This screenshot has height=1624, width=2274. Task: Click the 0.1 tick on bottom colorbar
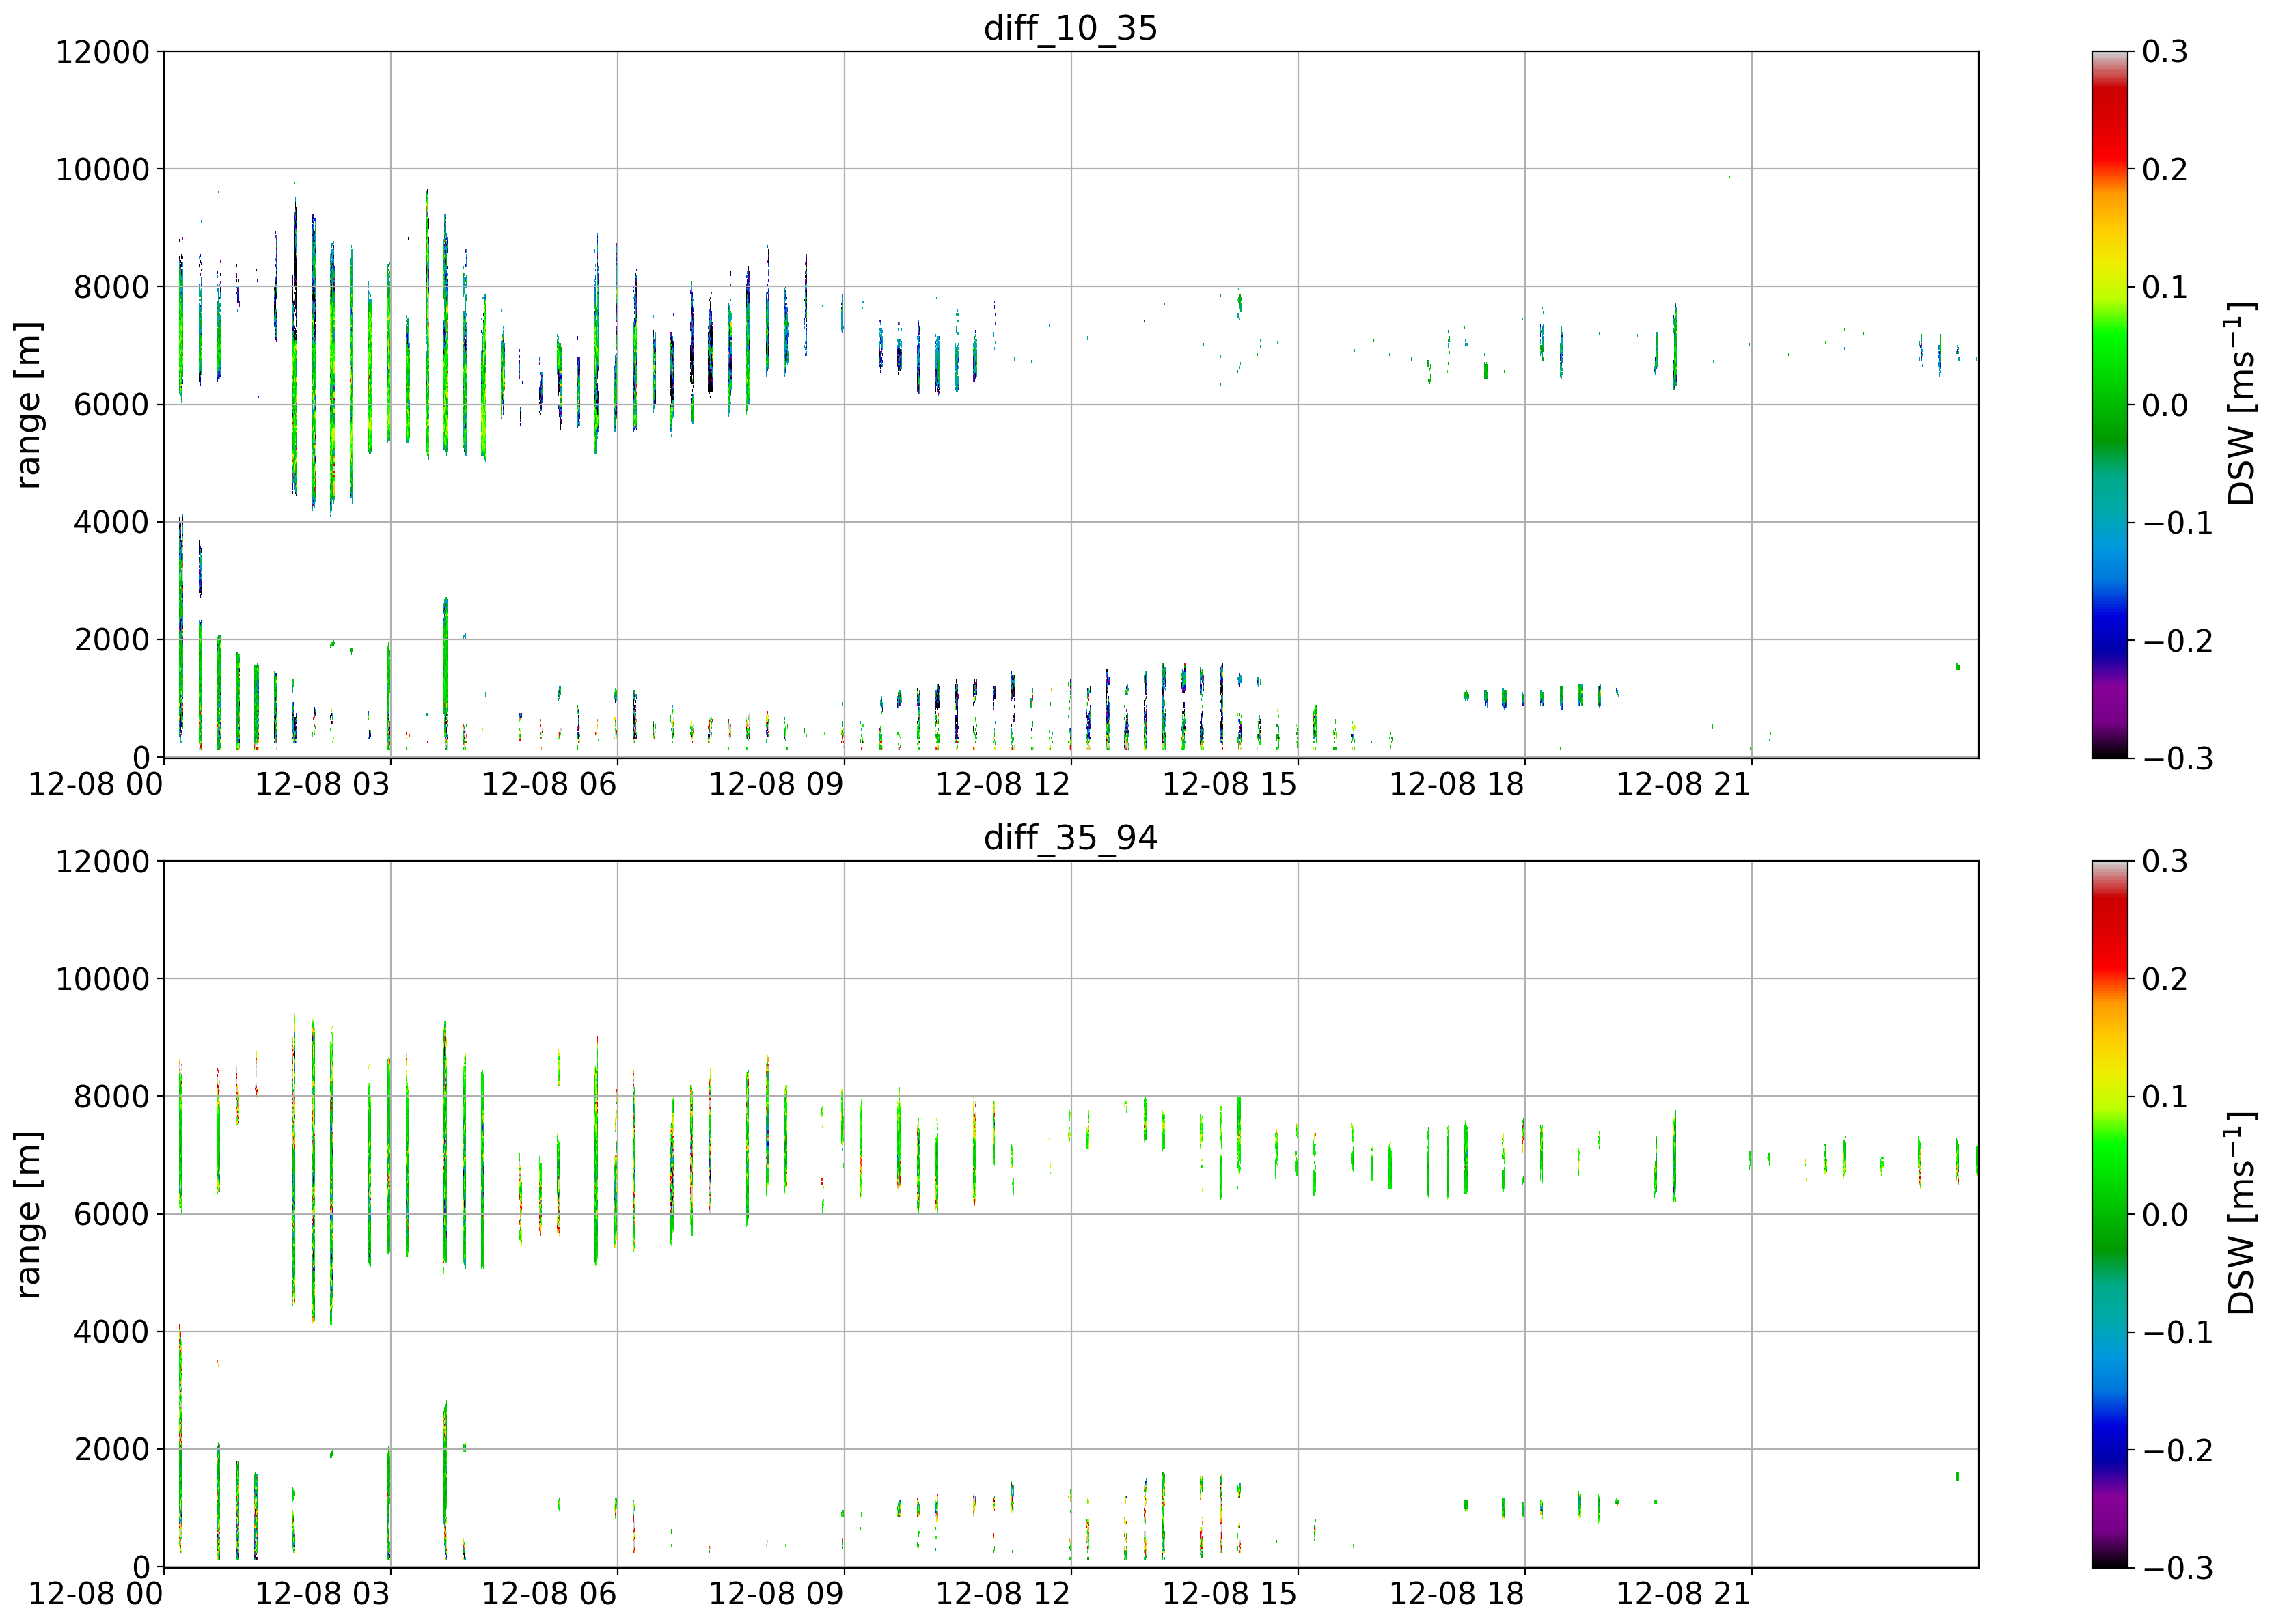[2165, 1097]
